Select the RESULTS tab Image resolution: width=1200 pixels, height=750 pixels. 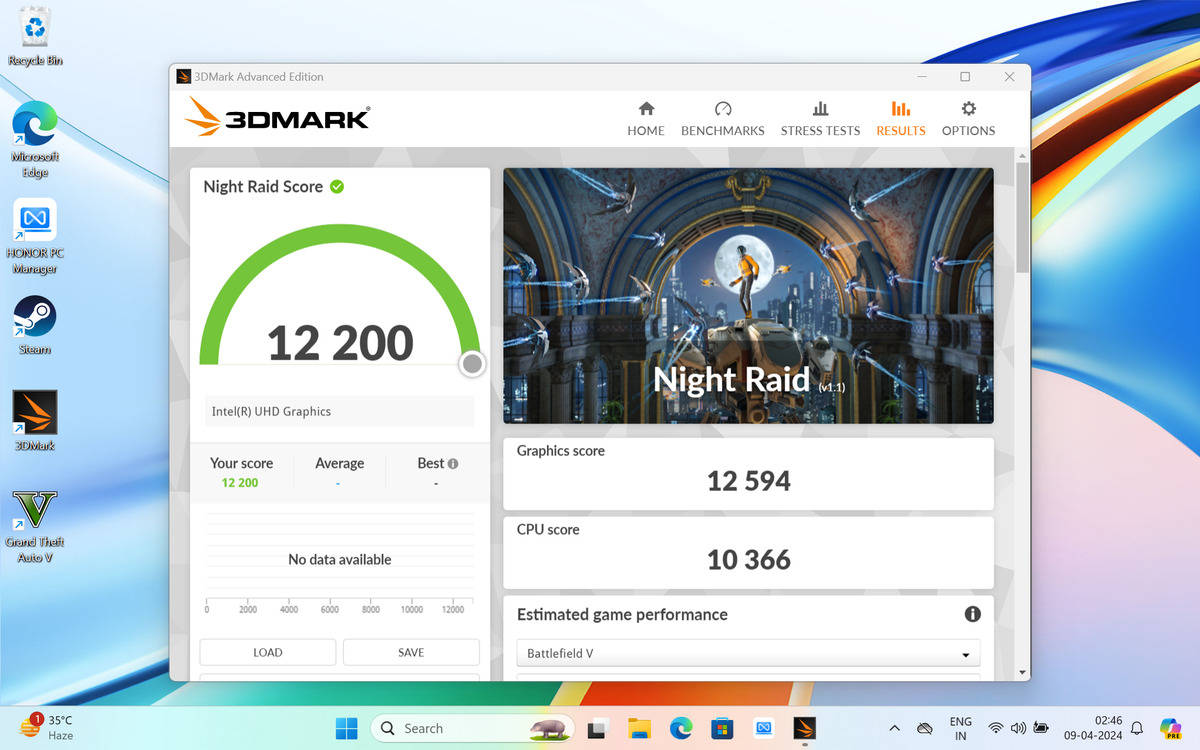(x=901, y=119)
